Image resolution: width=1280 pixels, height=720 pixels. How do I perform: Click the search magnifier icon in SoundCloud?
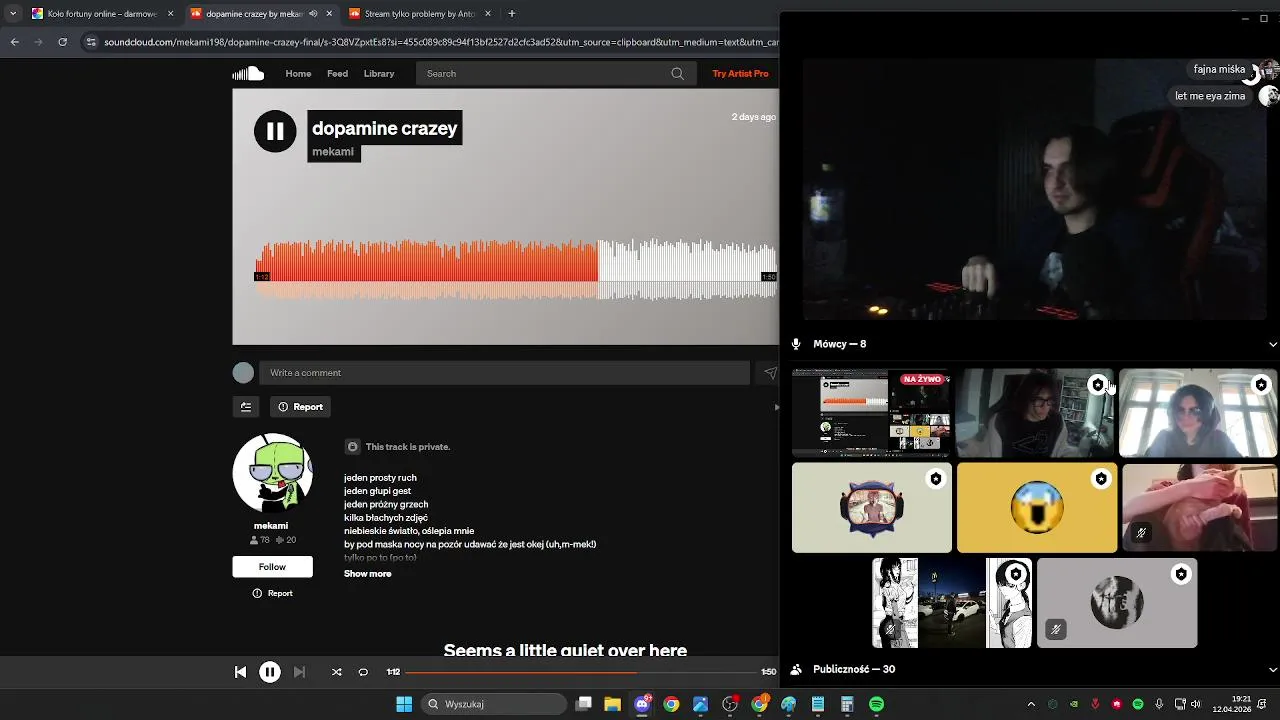[x=677, y=73]
